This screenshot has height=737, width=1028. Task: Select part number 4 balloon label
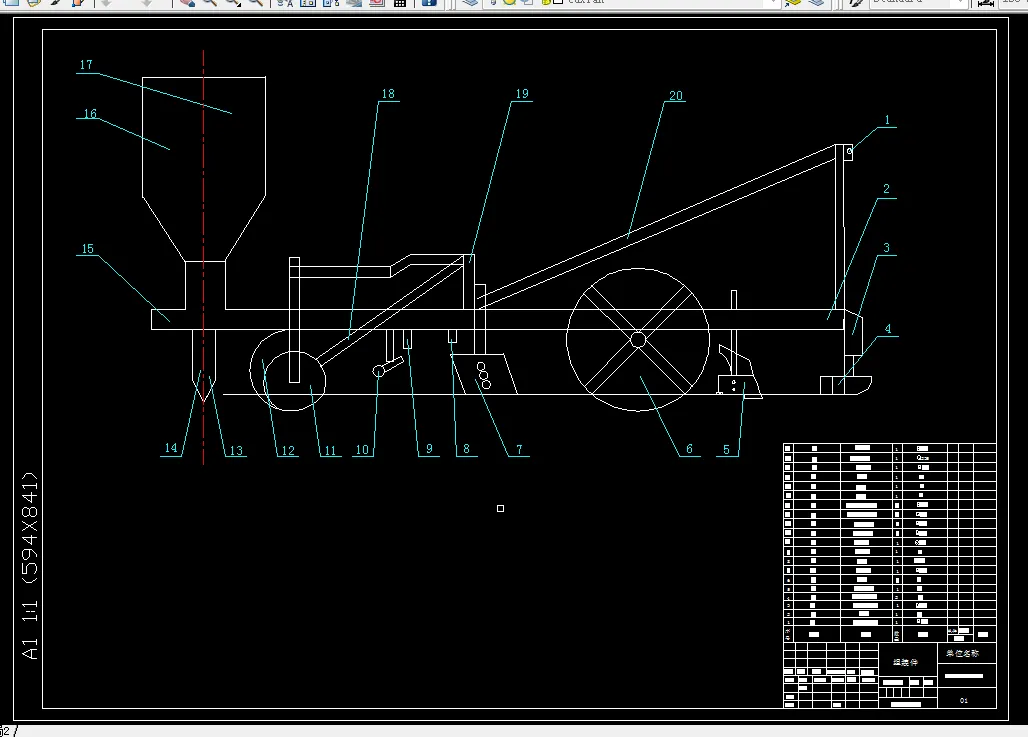[888, 329]
